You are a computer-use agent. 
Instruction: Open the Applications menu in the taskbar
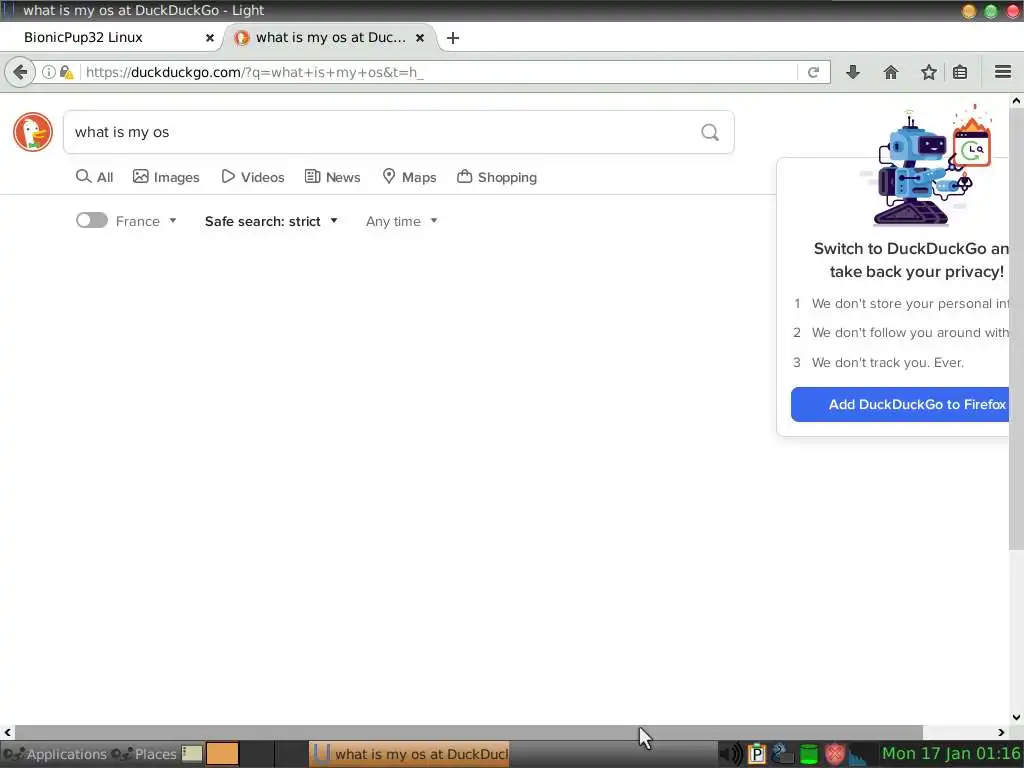click(56, 754)
